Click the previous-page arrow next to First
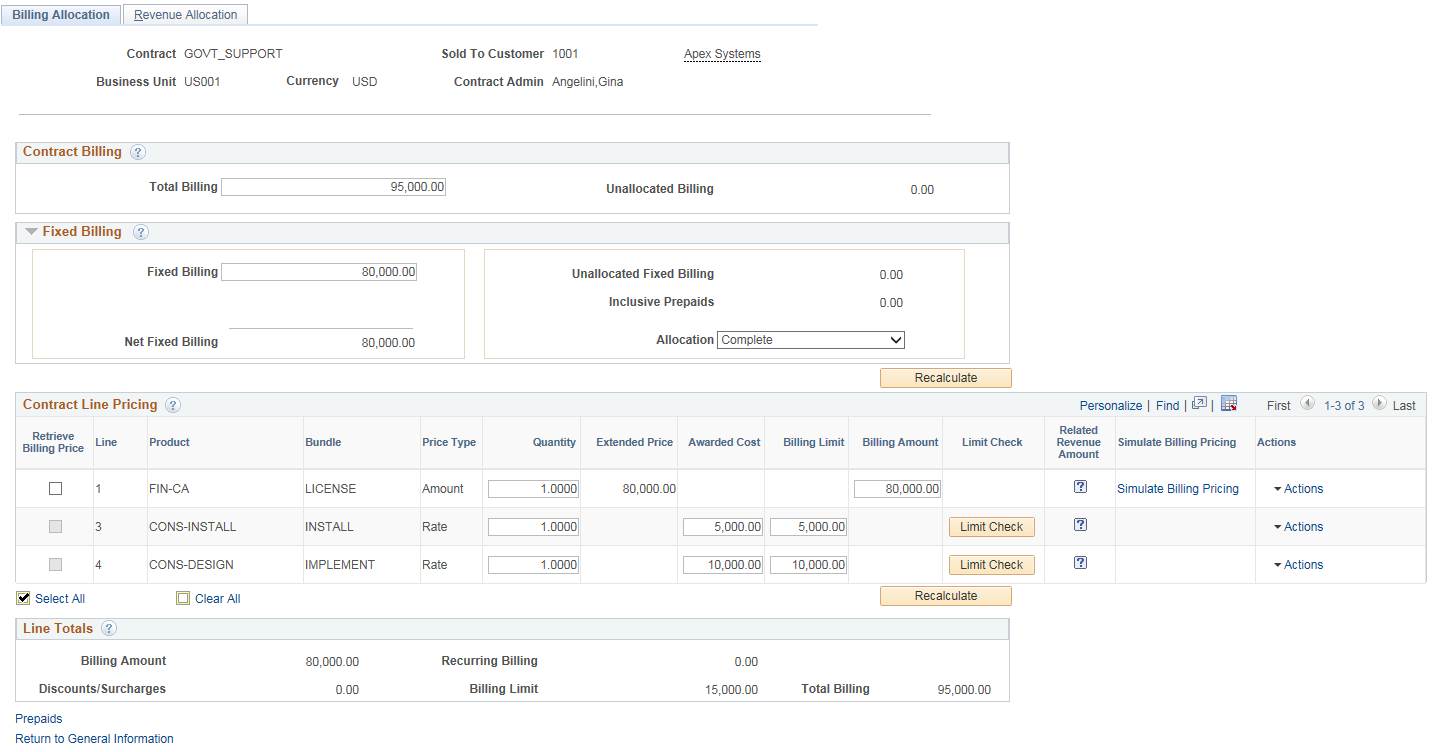The width and height of the screenshot is (1438, 752). pos(1308,404)
